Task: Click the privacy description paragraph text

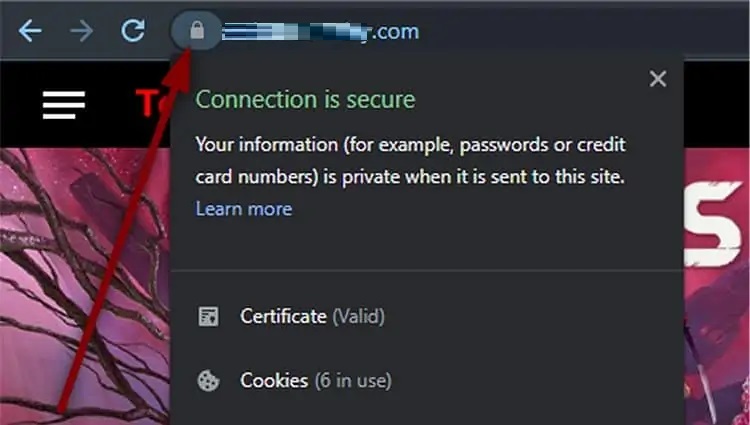Action: click(x=410, y=162)
